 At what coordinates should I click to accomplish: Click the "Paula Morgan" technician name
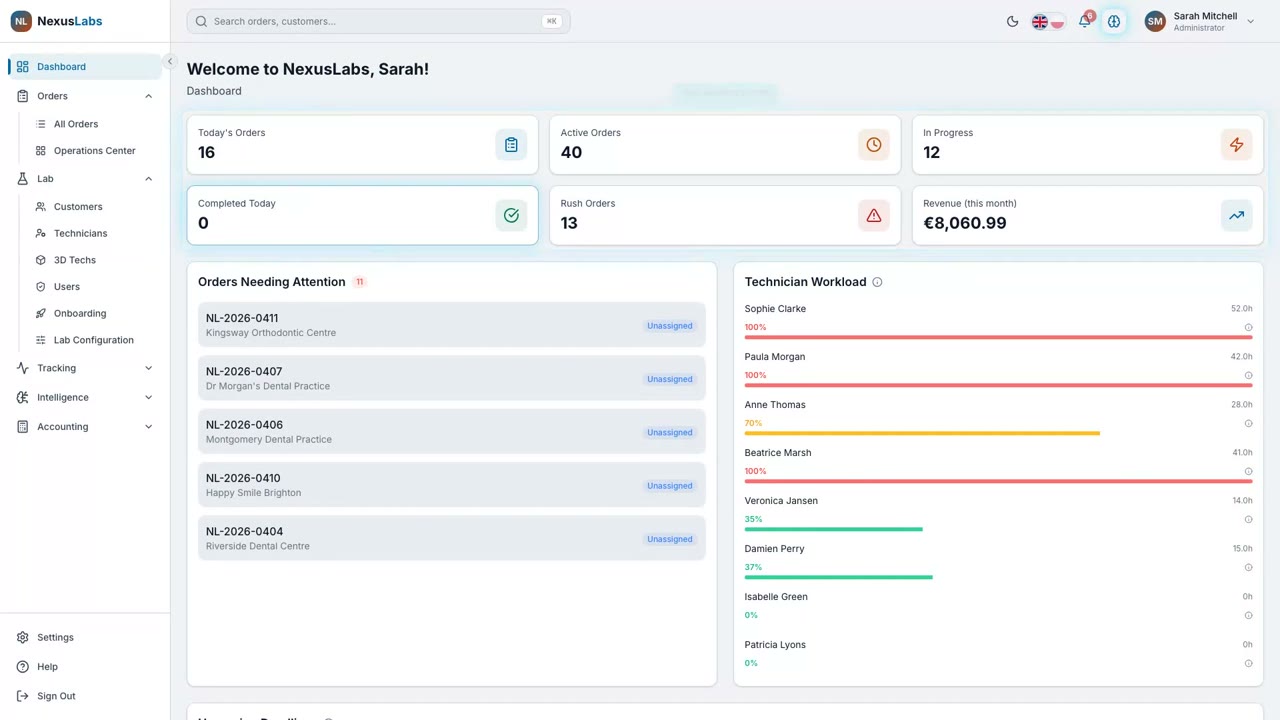(775, 357)
